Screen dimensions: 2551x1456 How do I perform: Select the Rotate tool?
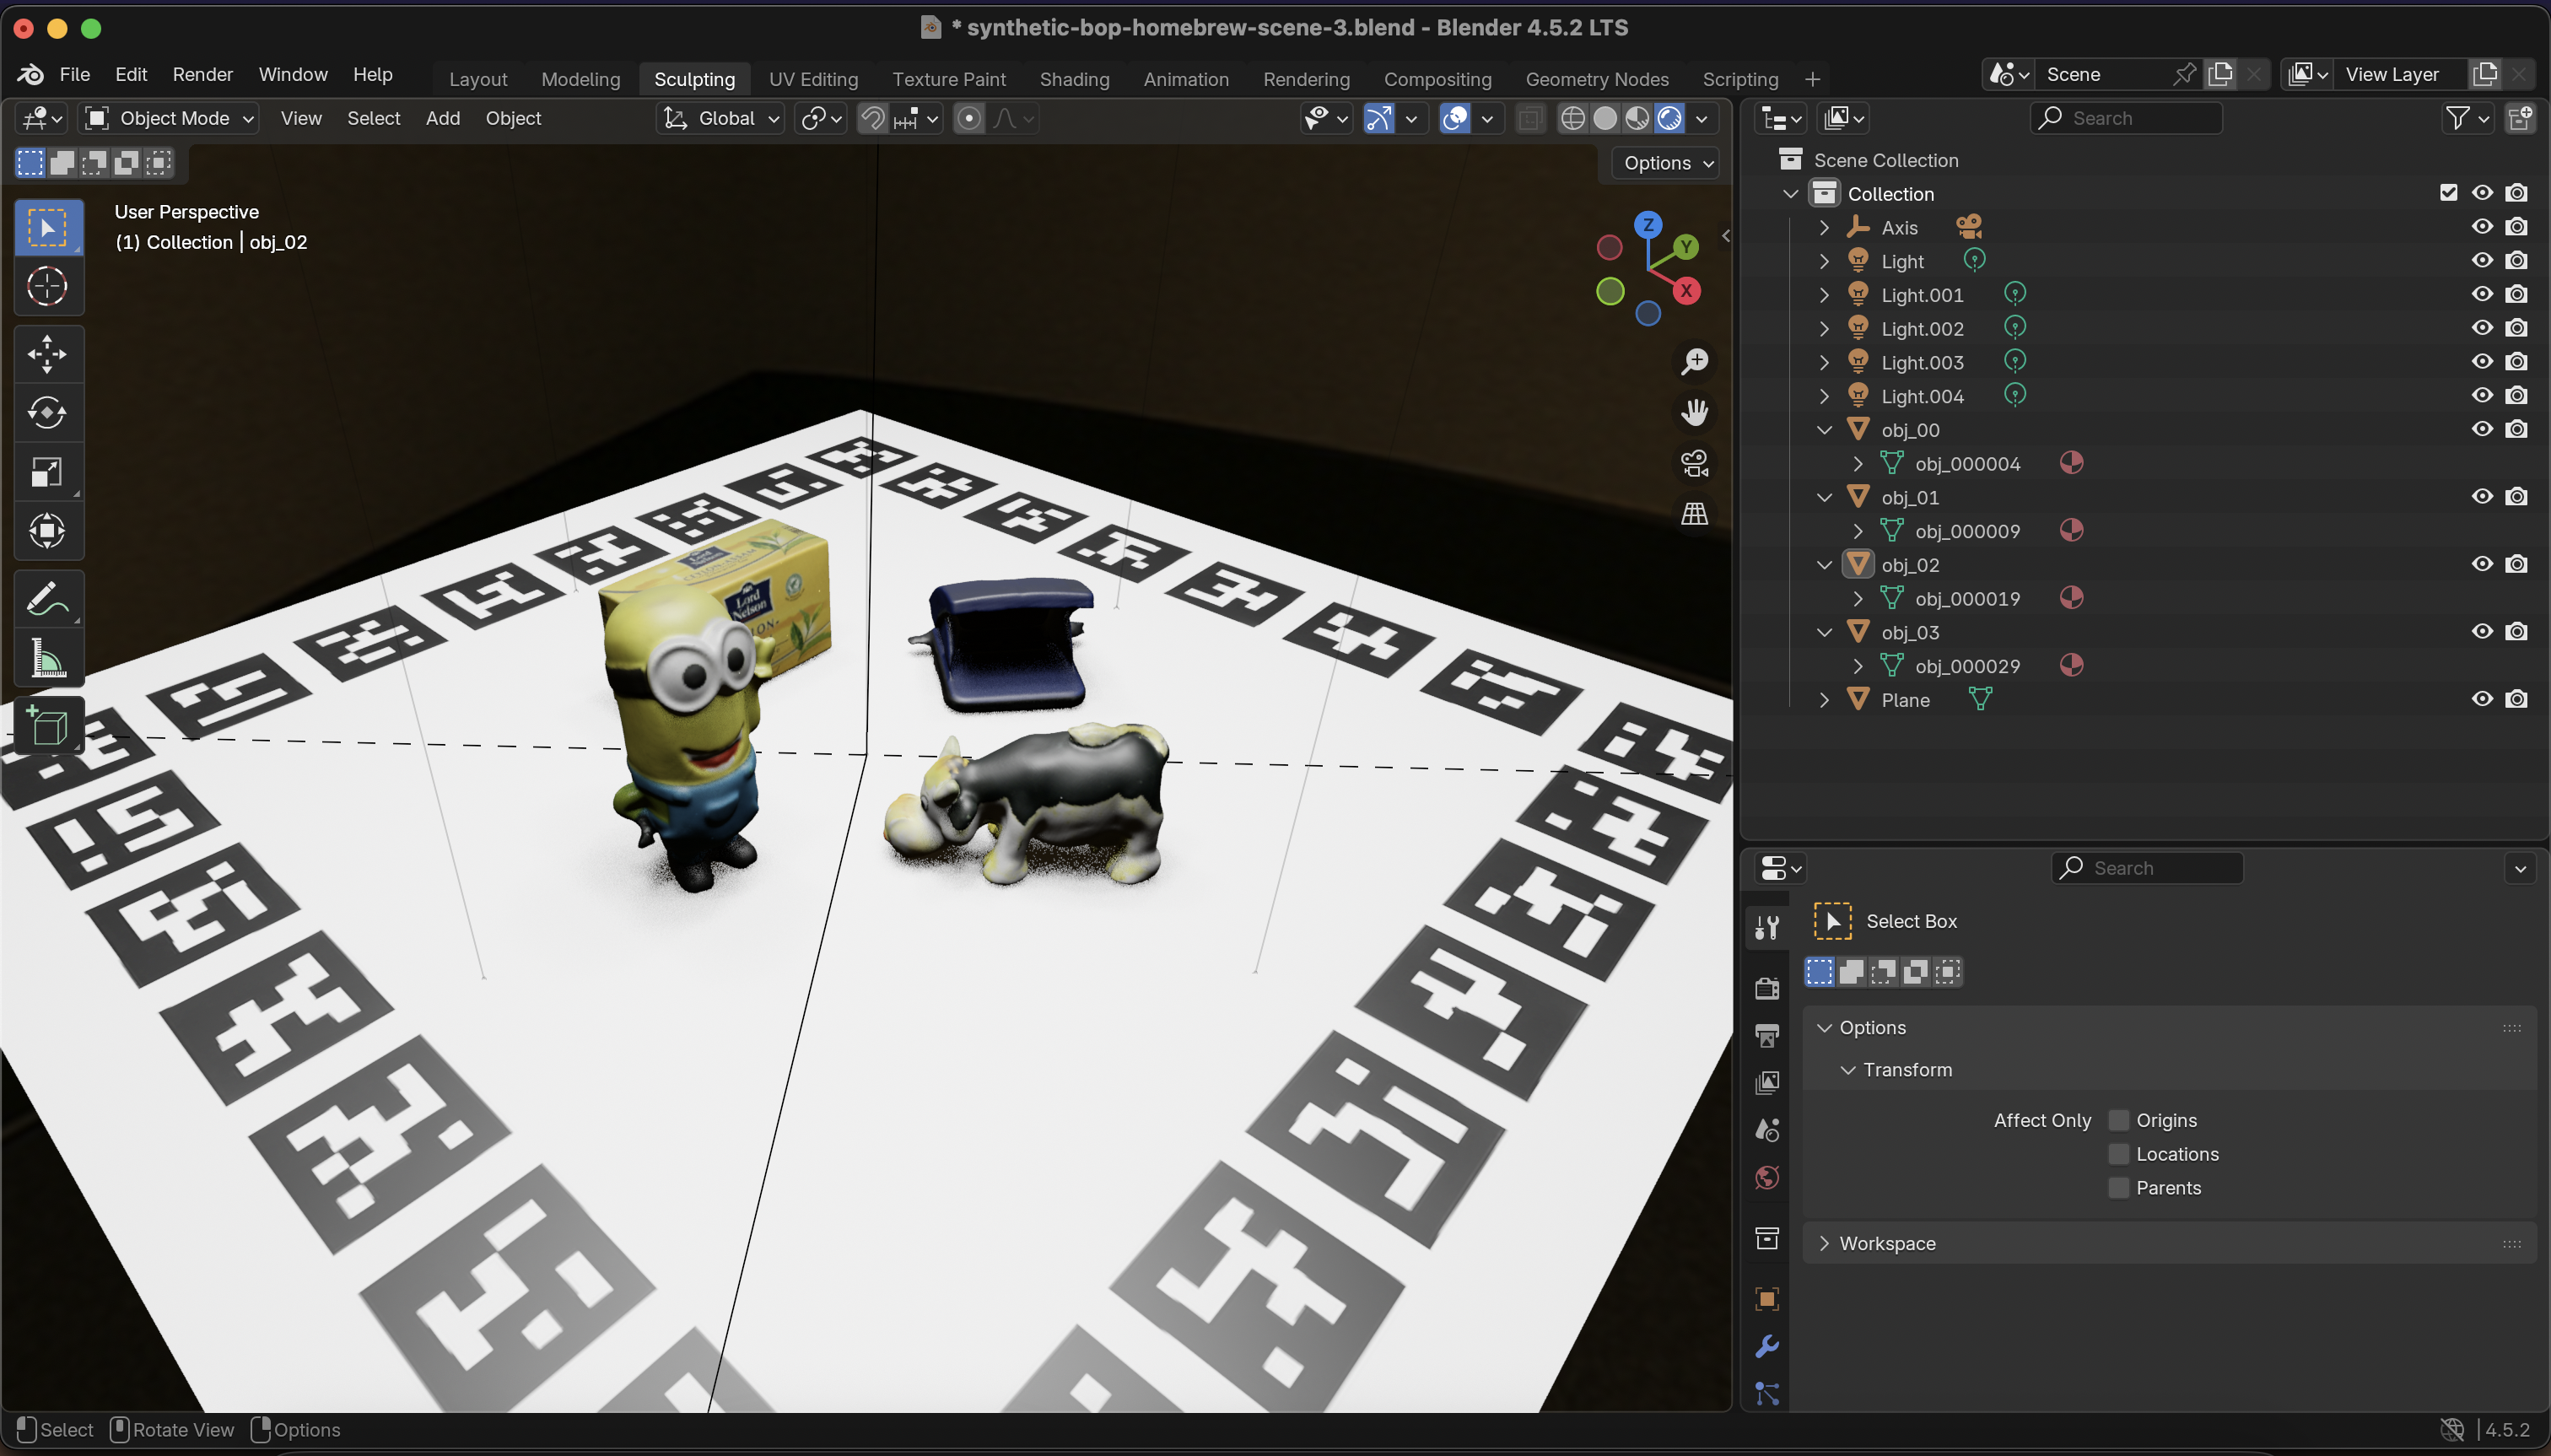tap(48, 413)
